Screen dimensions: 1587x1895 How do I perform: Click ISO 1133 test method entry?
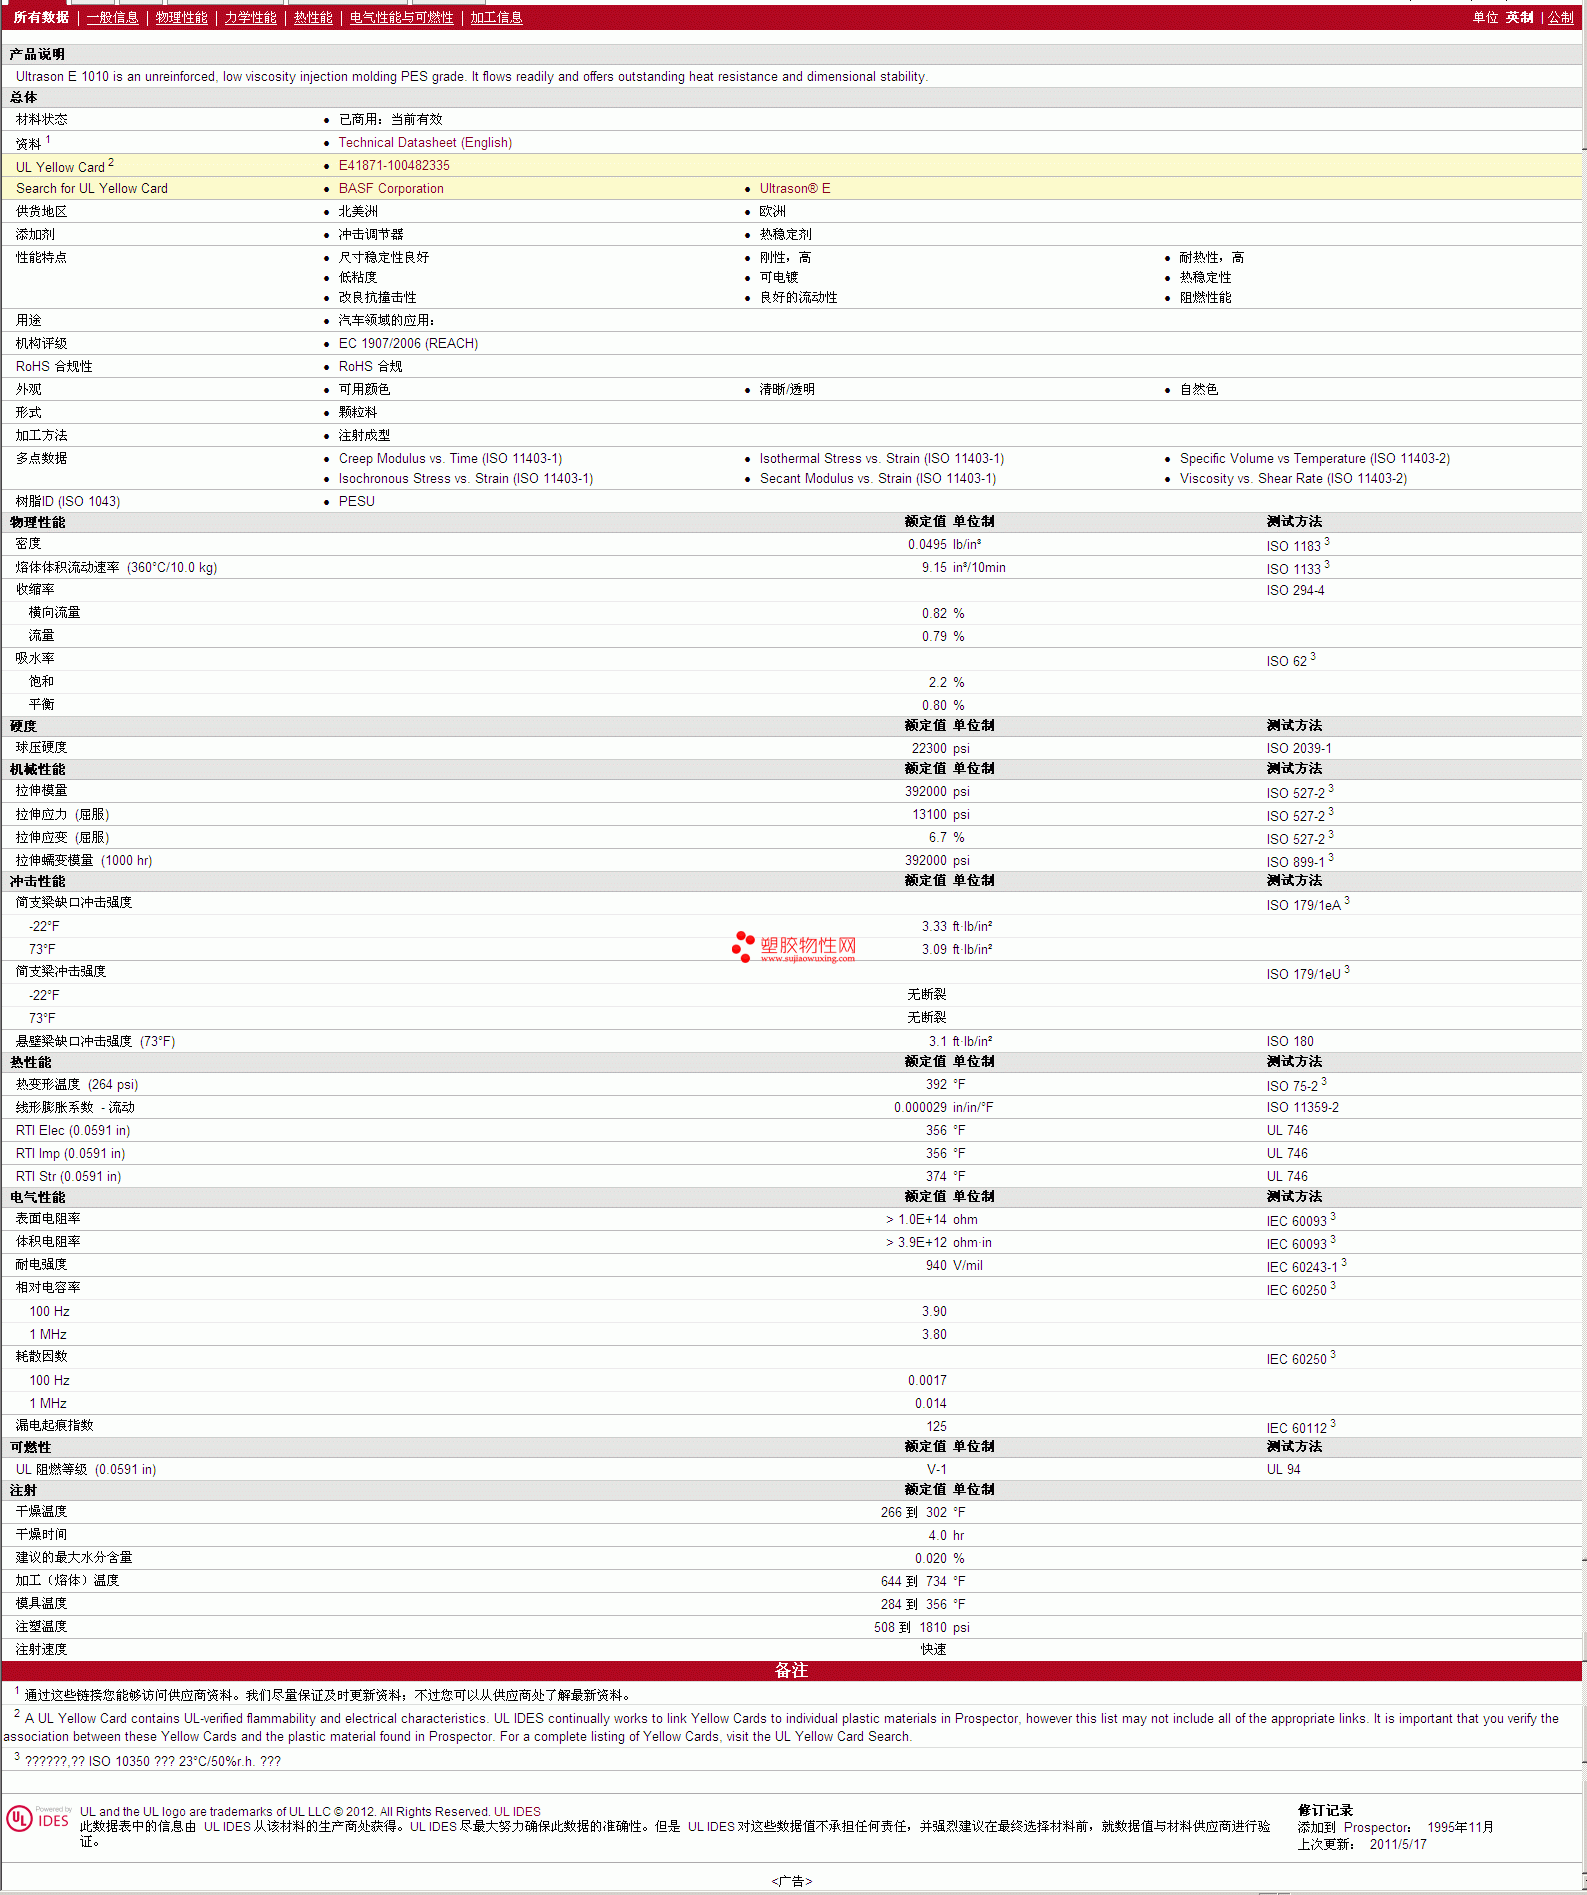(x=1298, y=568)
